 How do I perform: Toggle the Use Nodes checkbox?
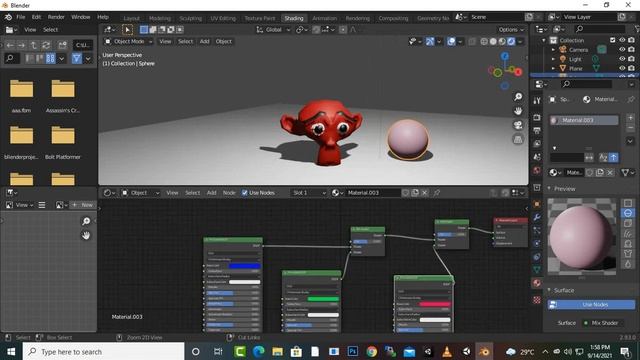point(244,193)
